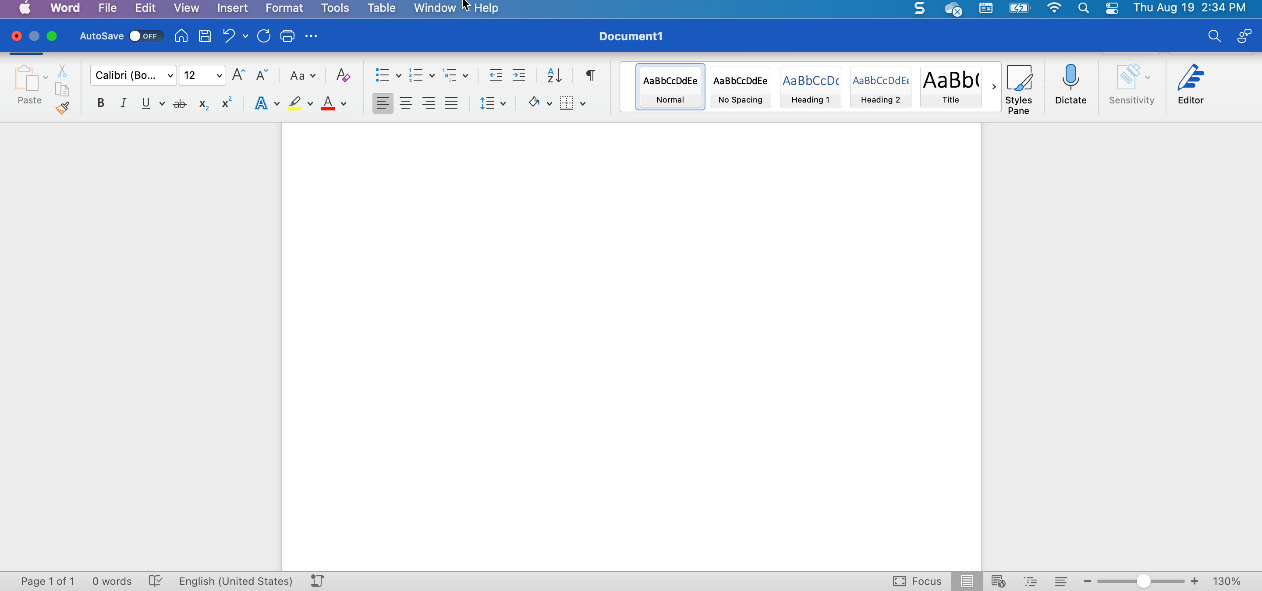
Task: Align the text to the right
Action: pyautogui.click(x=429, y=103)
